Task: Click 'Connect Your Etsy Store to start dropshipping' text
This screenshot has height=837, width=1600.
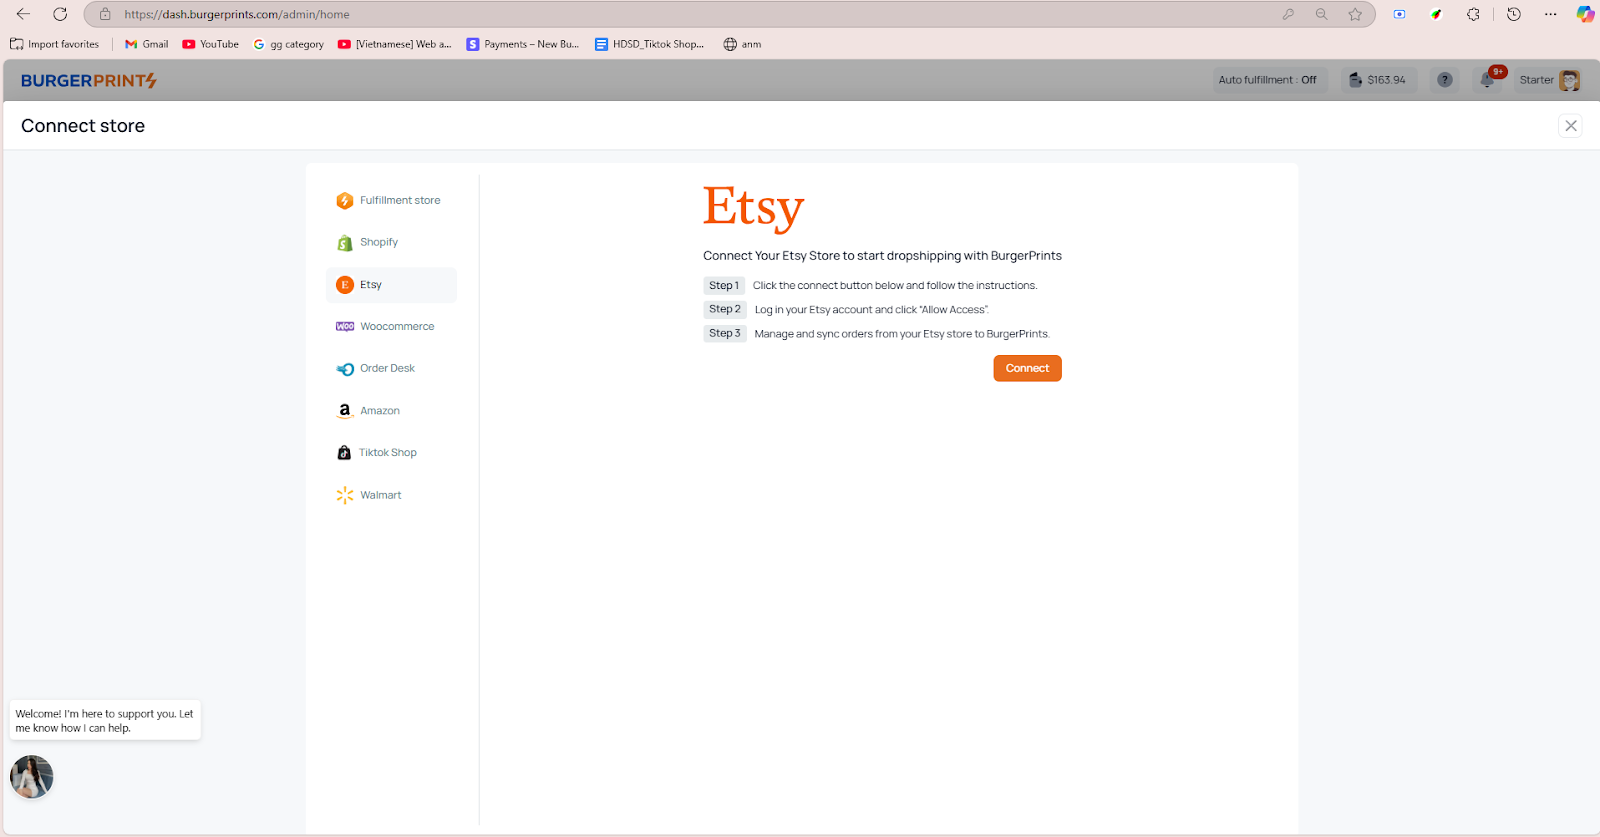Action: coord(882,256)
